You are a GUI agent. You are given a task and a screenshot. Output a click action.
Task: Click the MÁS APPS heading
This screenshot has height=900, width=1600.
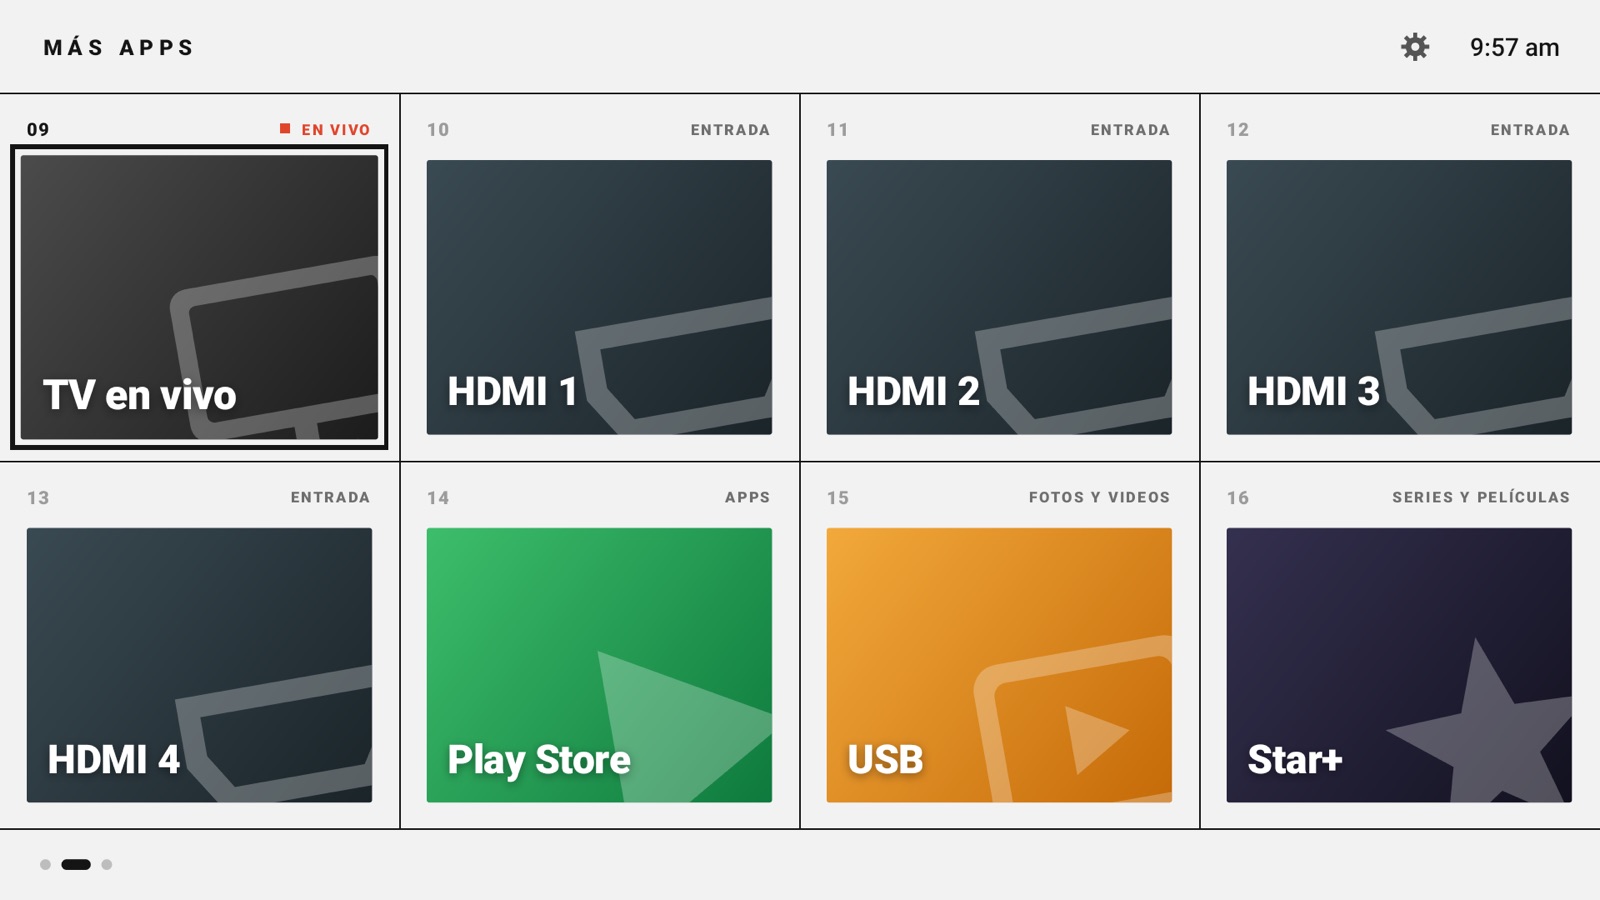point(118,47)
